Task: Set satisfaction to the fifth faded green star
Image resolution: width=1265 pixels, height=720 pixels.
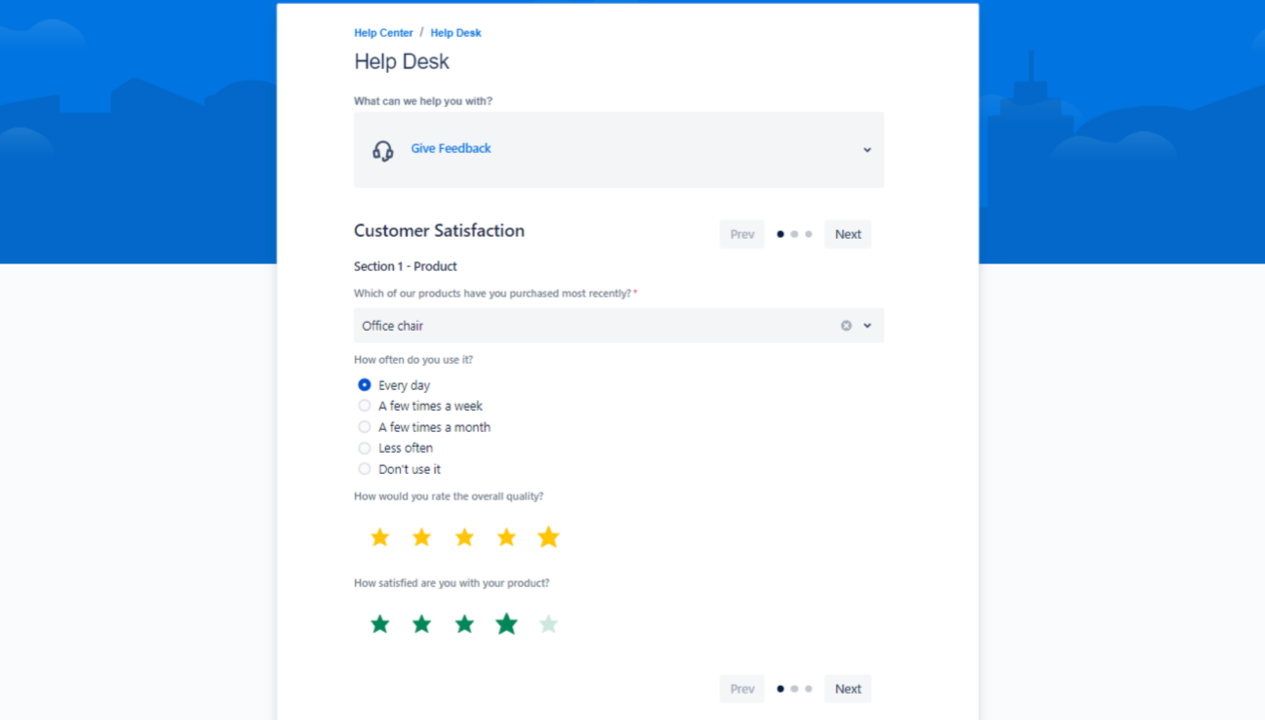Action: pyautogui.click(x=548, y=625)
